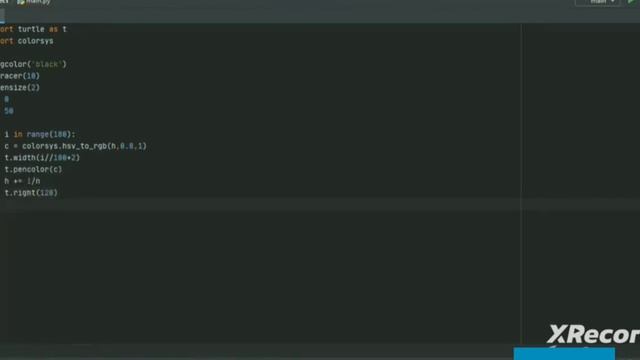Click the t.width(i//100+2) line
Image resolution: width=640 pixels, height=360 pixels.
point(42,158)
